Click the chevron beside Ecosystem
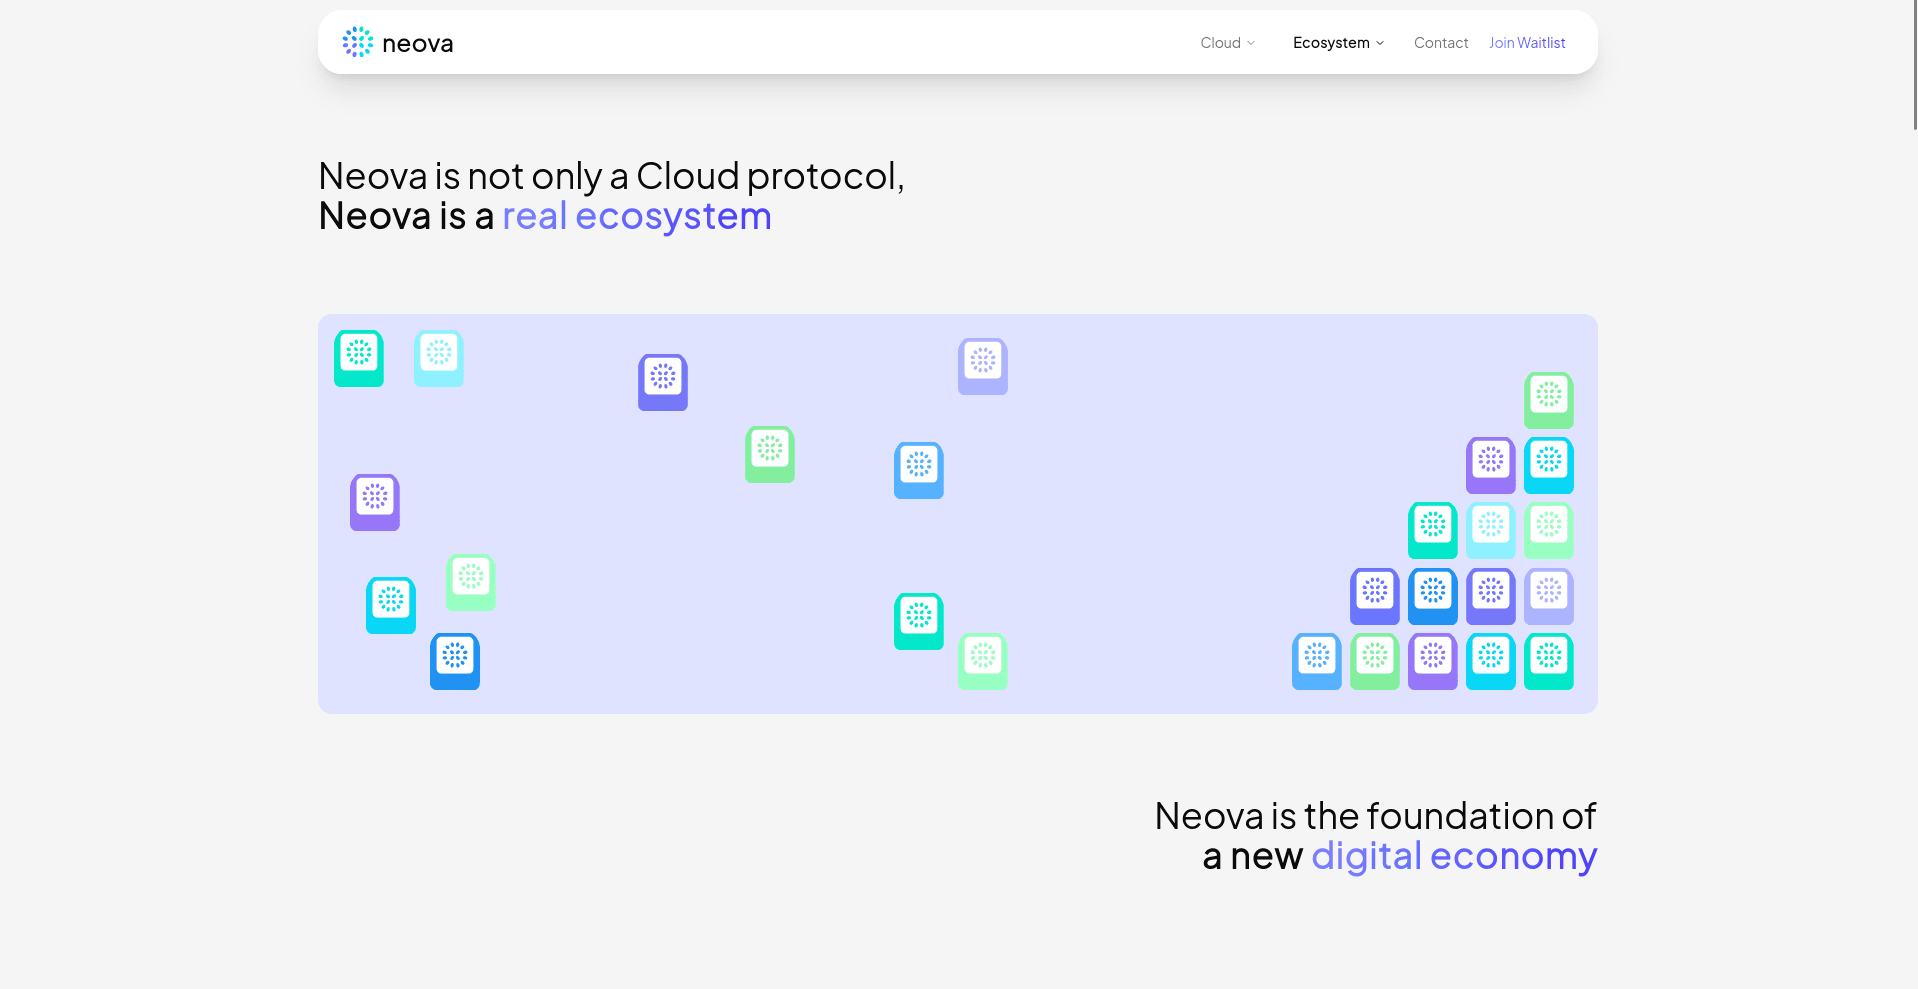 1380,43
